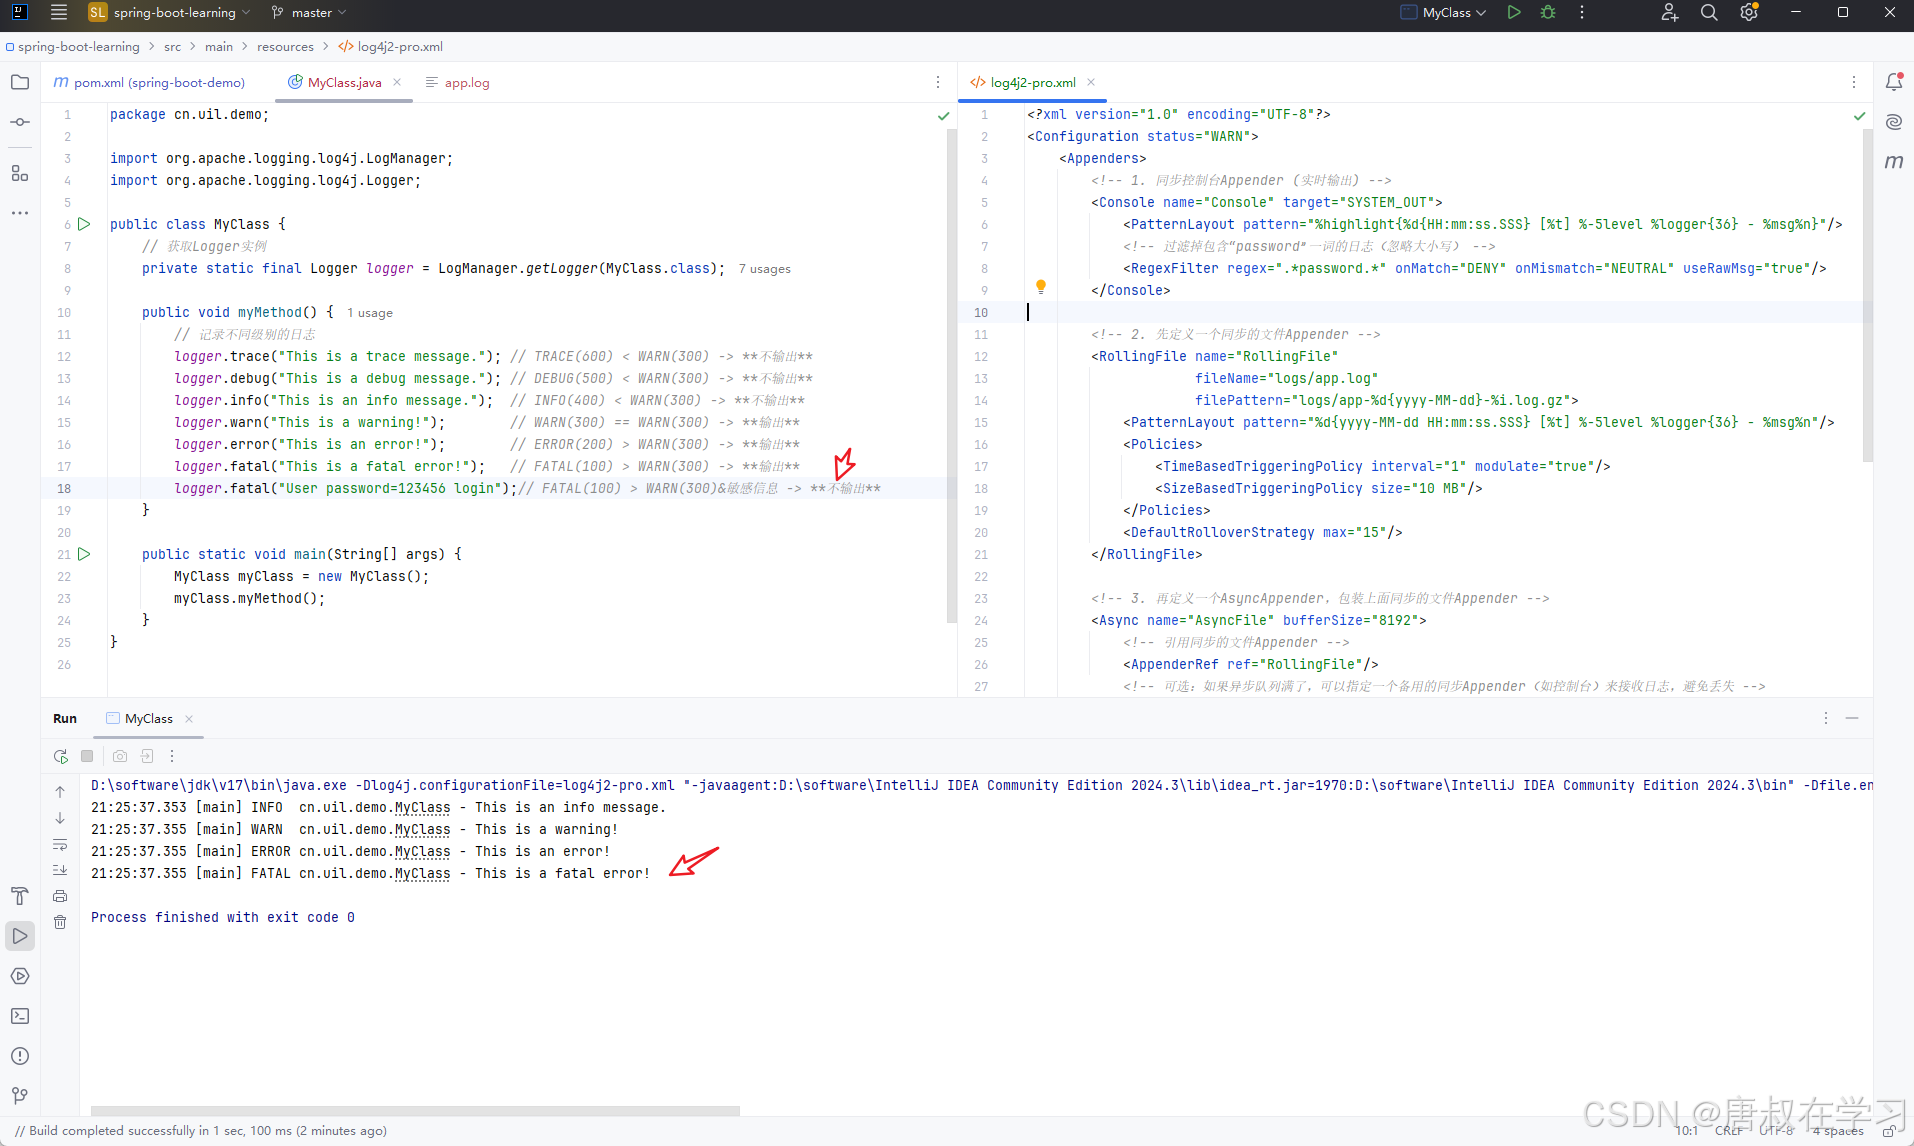Click the Stop button in Run toolbar
The image size is (1914, 1146).
(x=87, y=756)
